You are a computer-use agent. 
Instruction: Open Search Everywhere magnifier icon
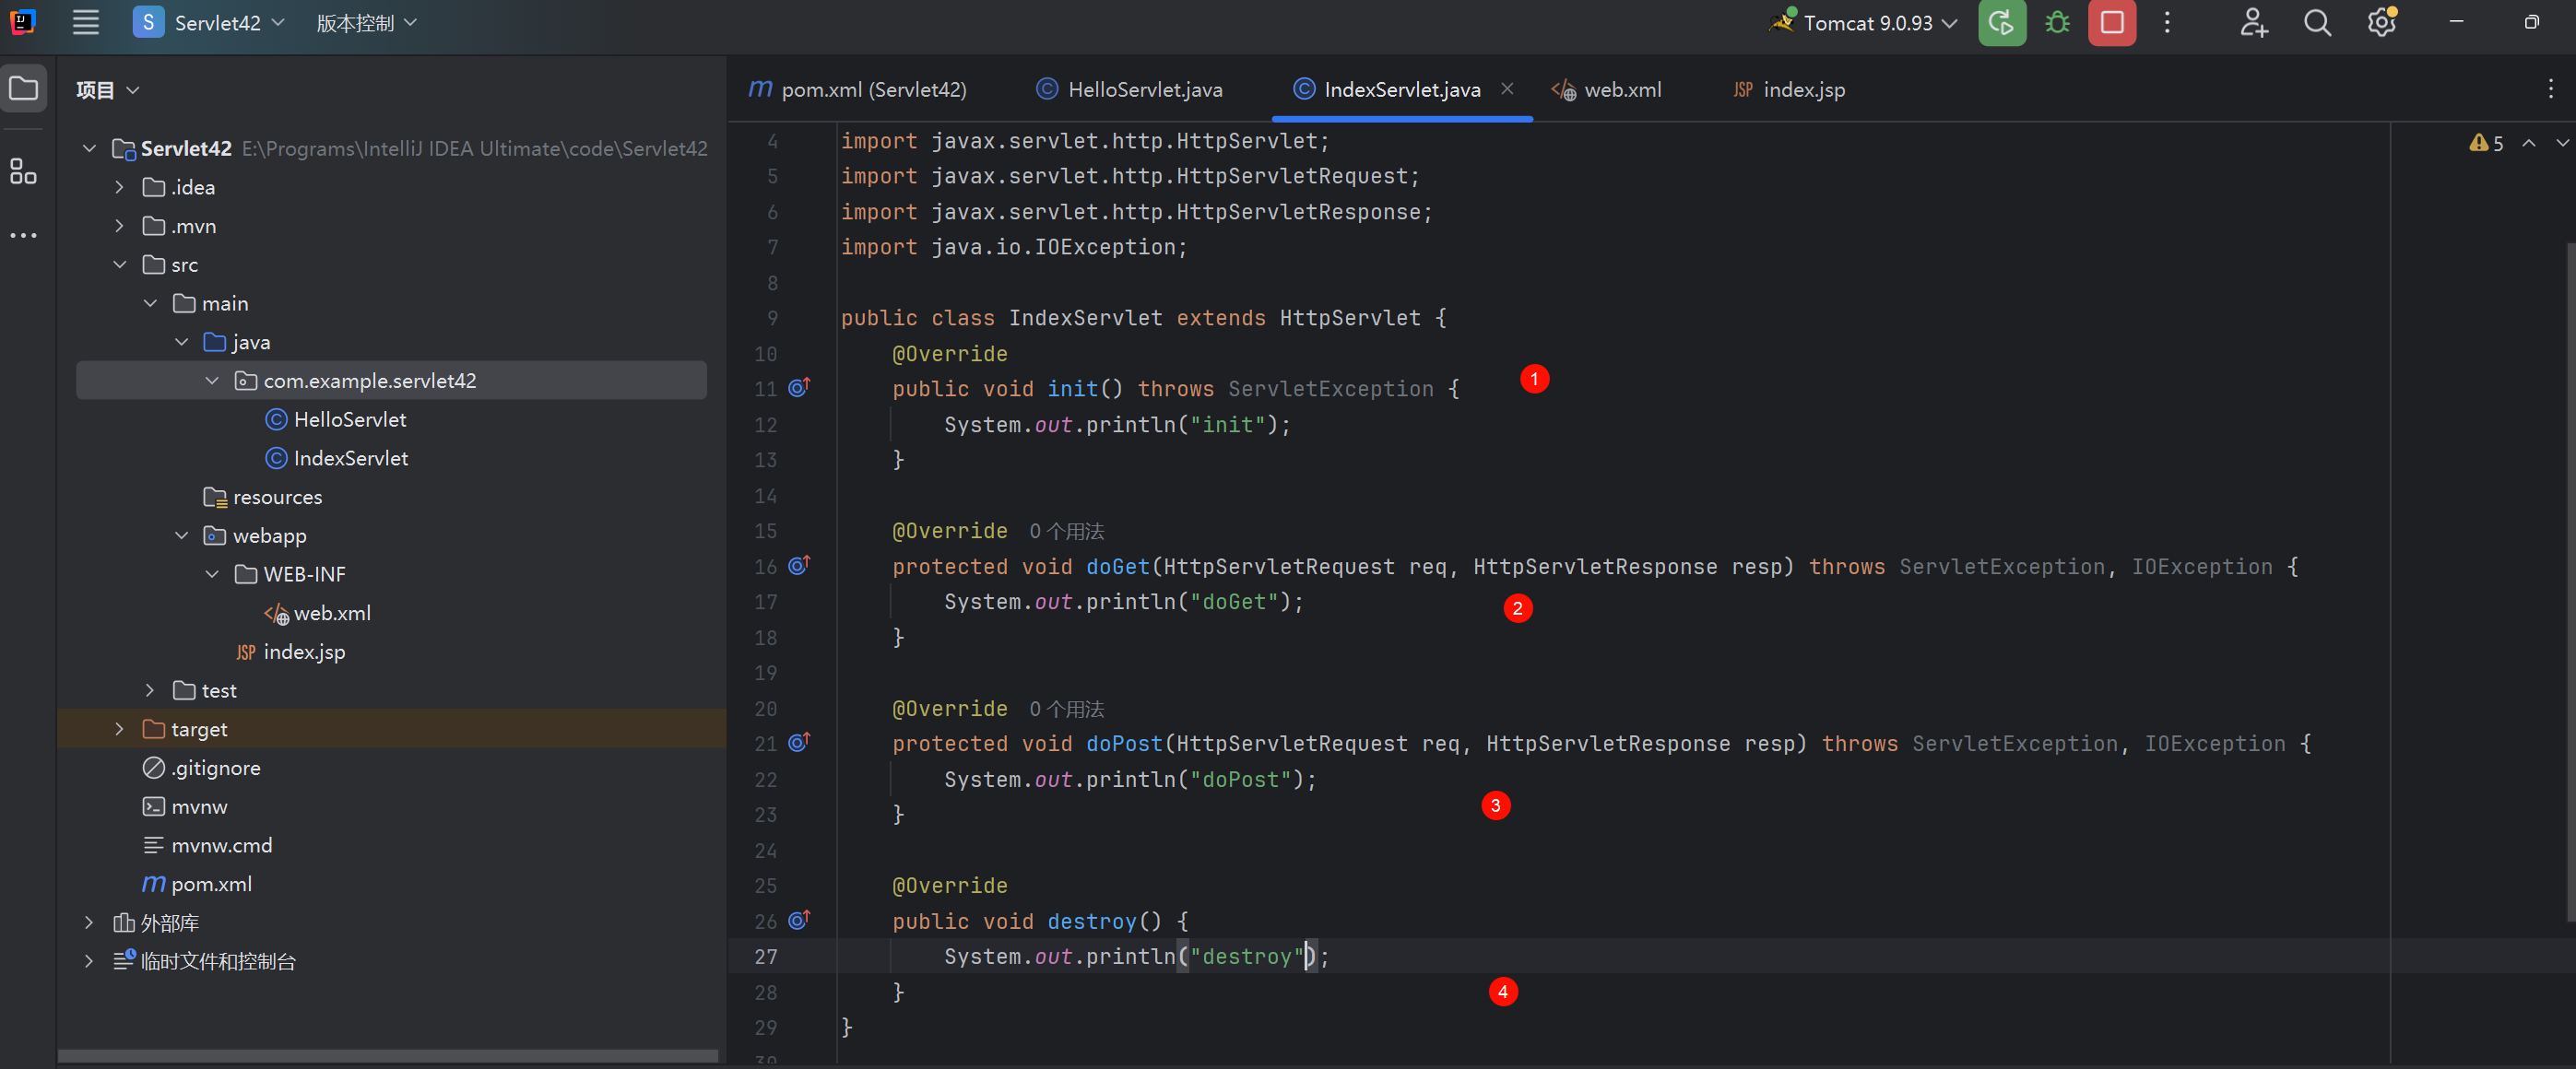tap(2317, 23)
